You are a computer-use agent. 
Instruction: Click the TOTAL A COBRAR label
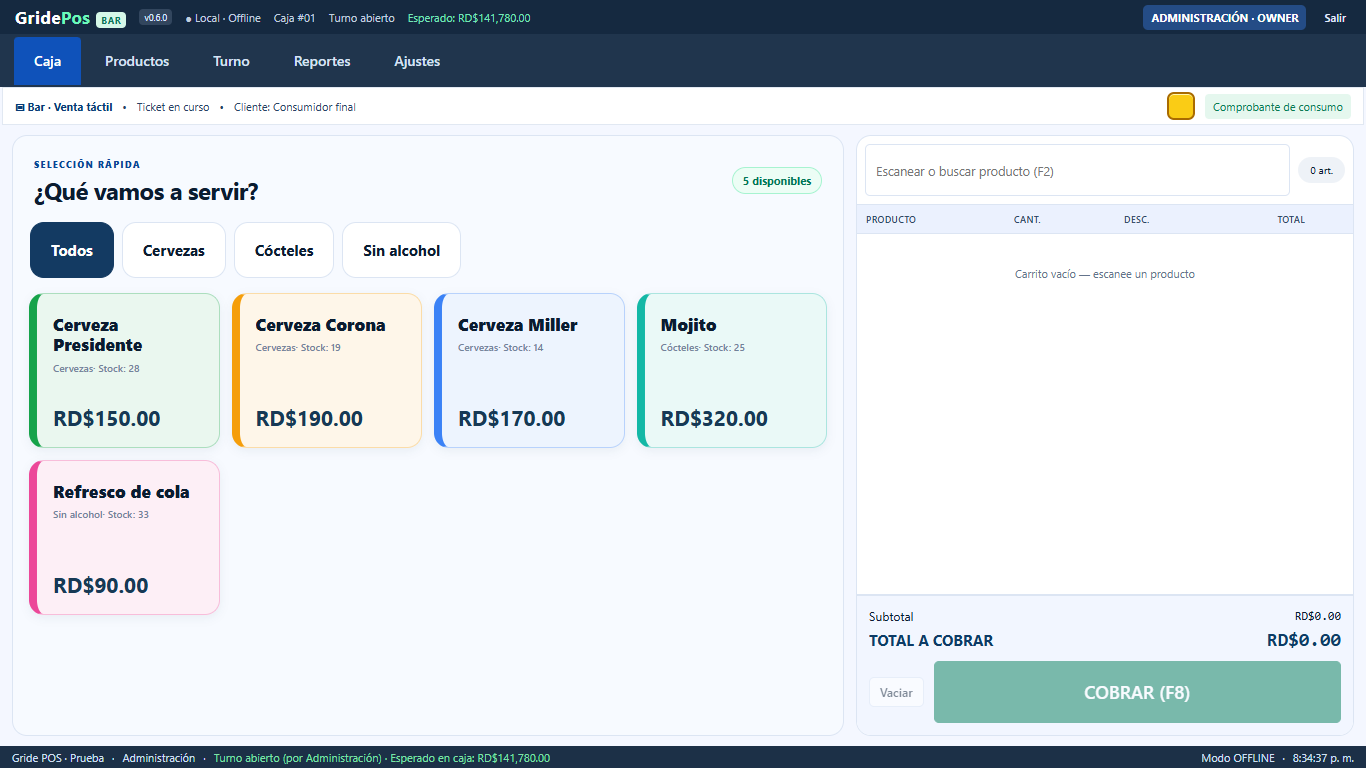[931, 641]
